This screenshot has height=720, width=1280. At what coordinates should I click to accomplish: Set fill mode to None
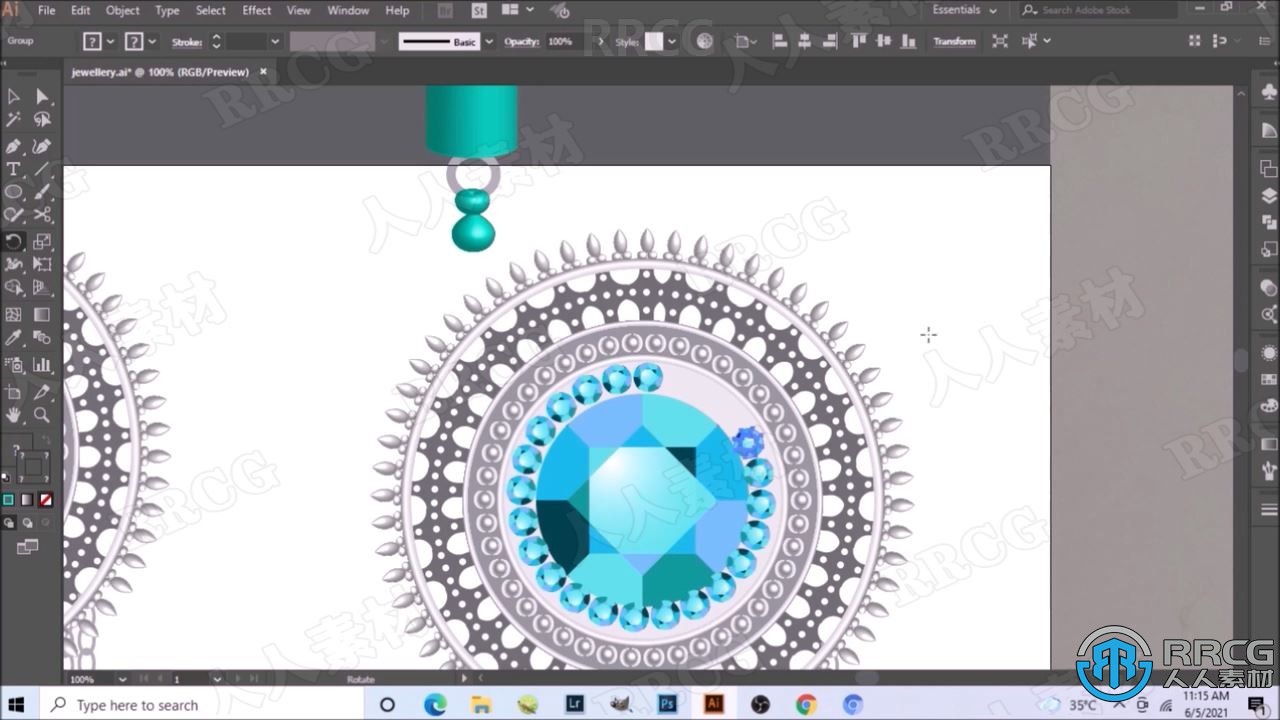tap(45, 500)
